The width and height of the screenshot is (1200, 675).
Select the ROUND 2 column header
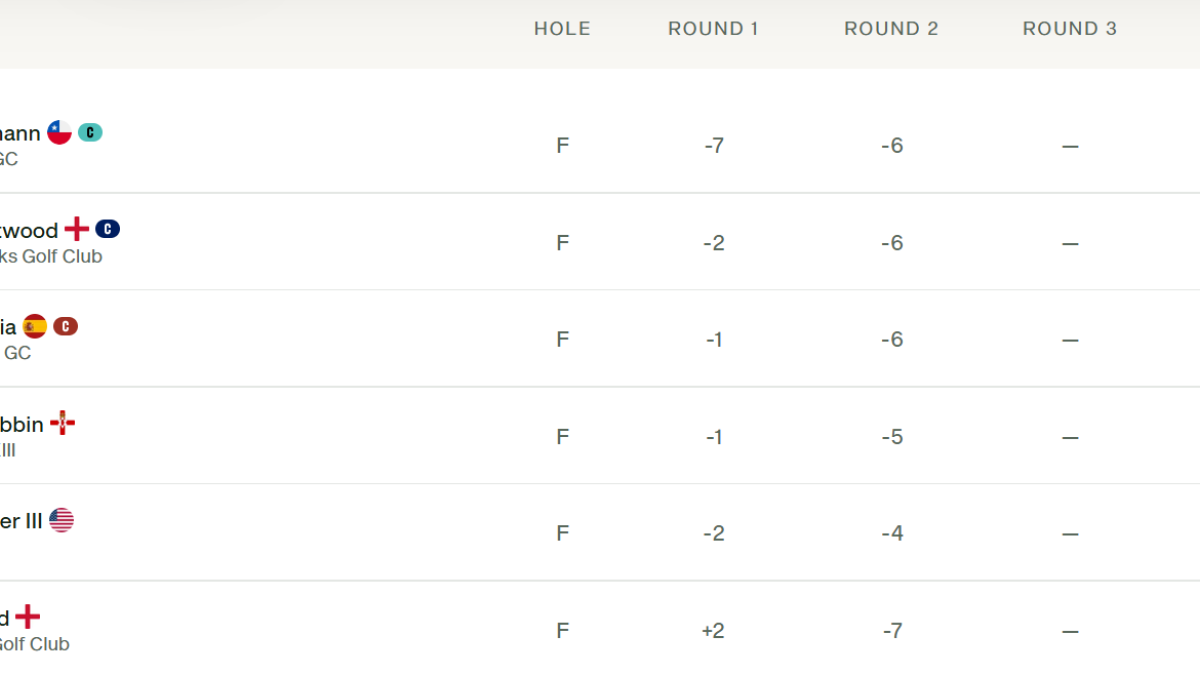pos(891,29)
